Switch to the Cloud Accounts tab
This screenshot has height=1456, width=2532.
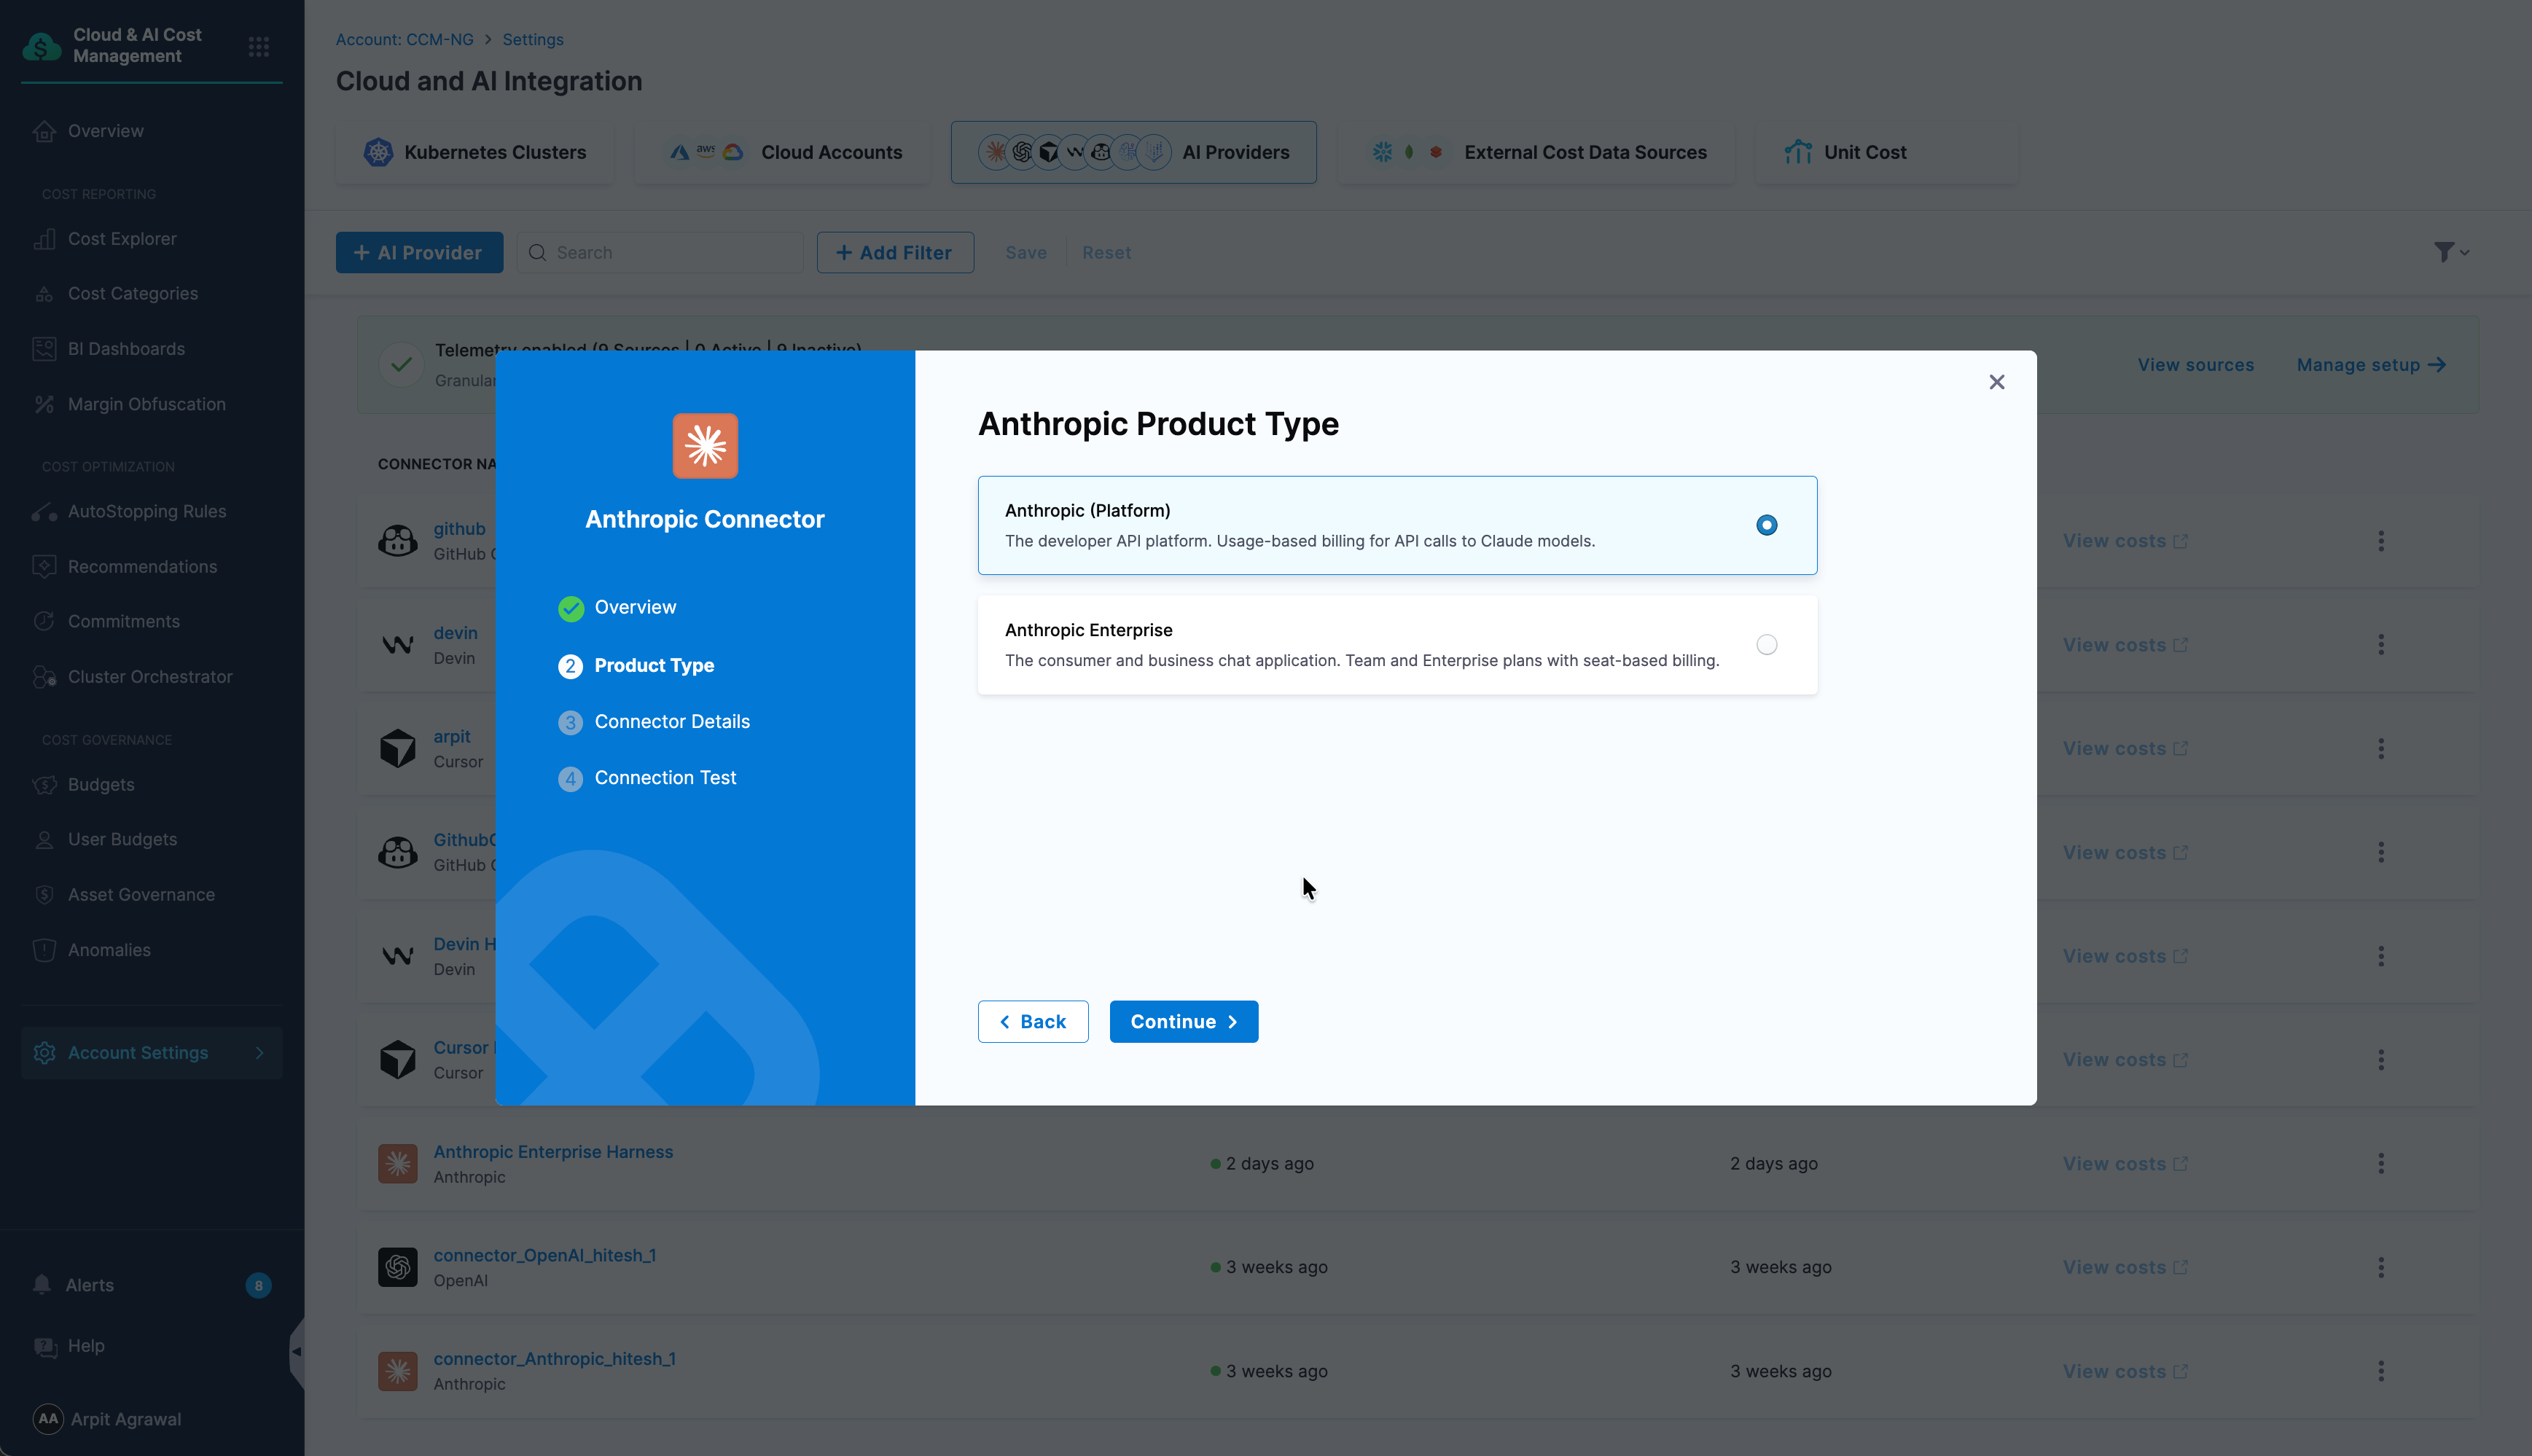(x=783, y=152)
